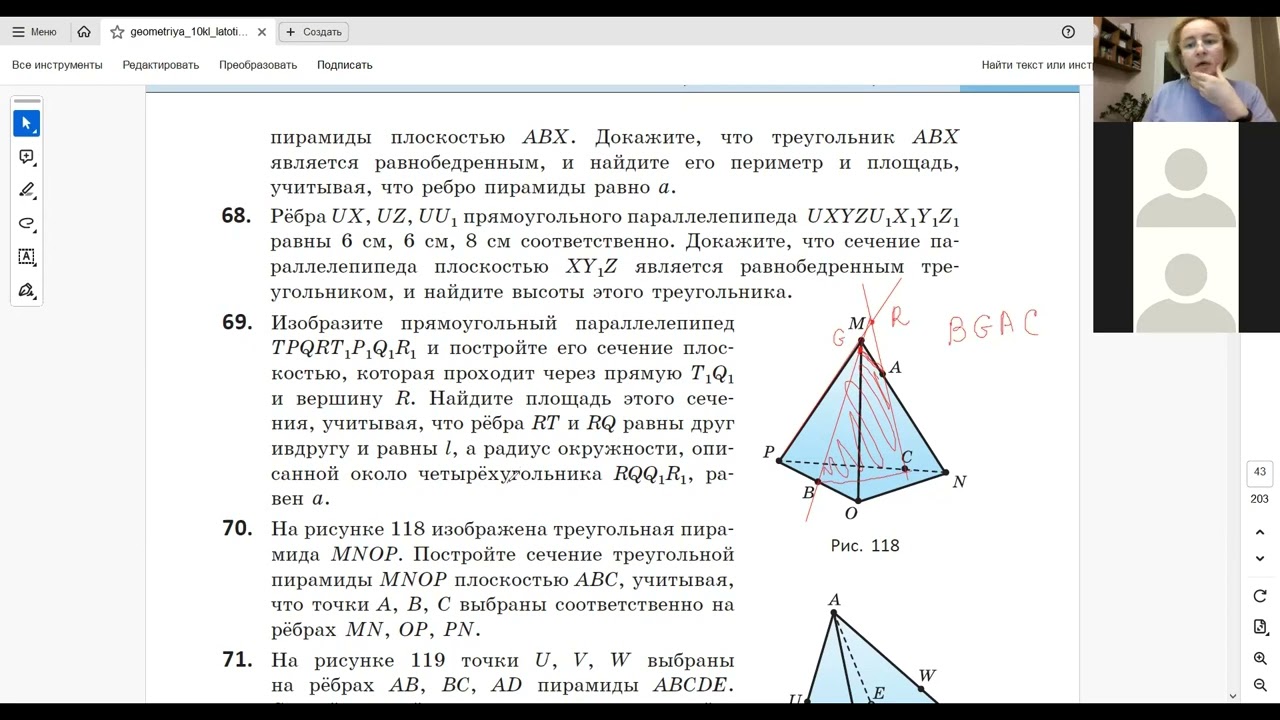The image size is (1280, 720).
Task: Open the page display options icon
Action: [1260, 627]
